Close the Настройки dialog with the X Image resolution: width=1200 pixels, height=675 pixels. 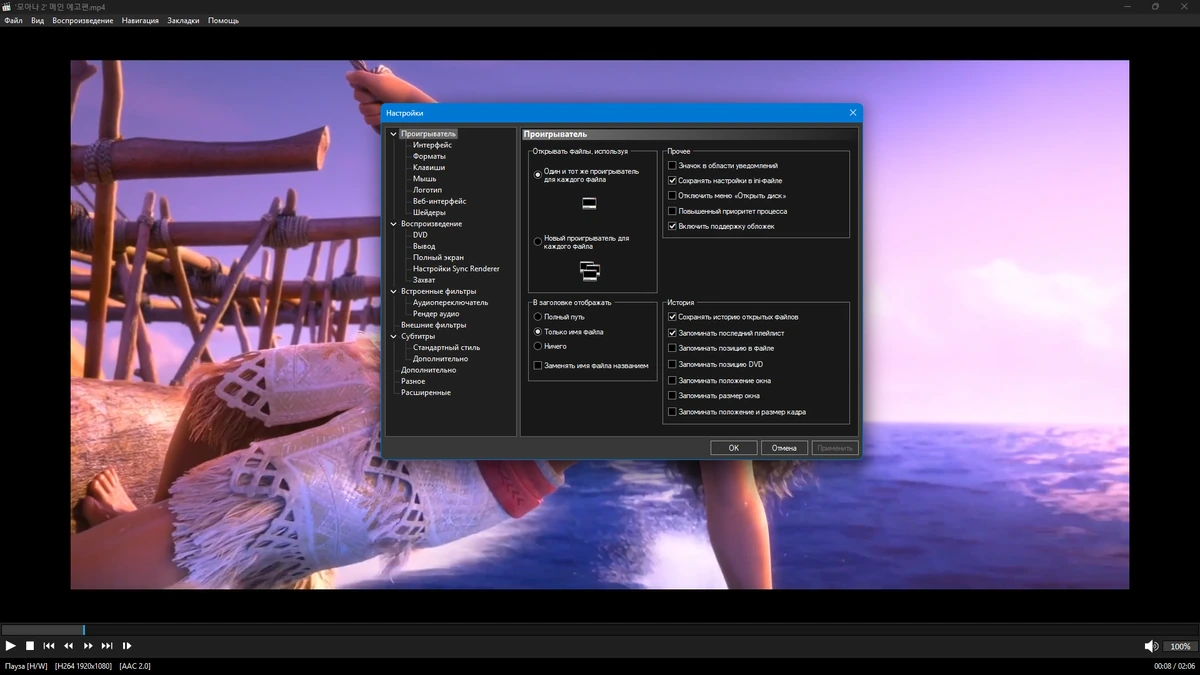click(852, 113)
